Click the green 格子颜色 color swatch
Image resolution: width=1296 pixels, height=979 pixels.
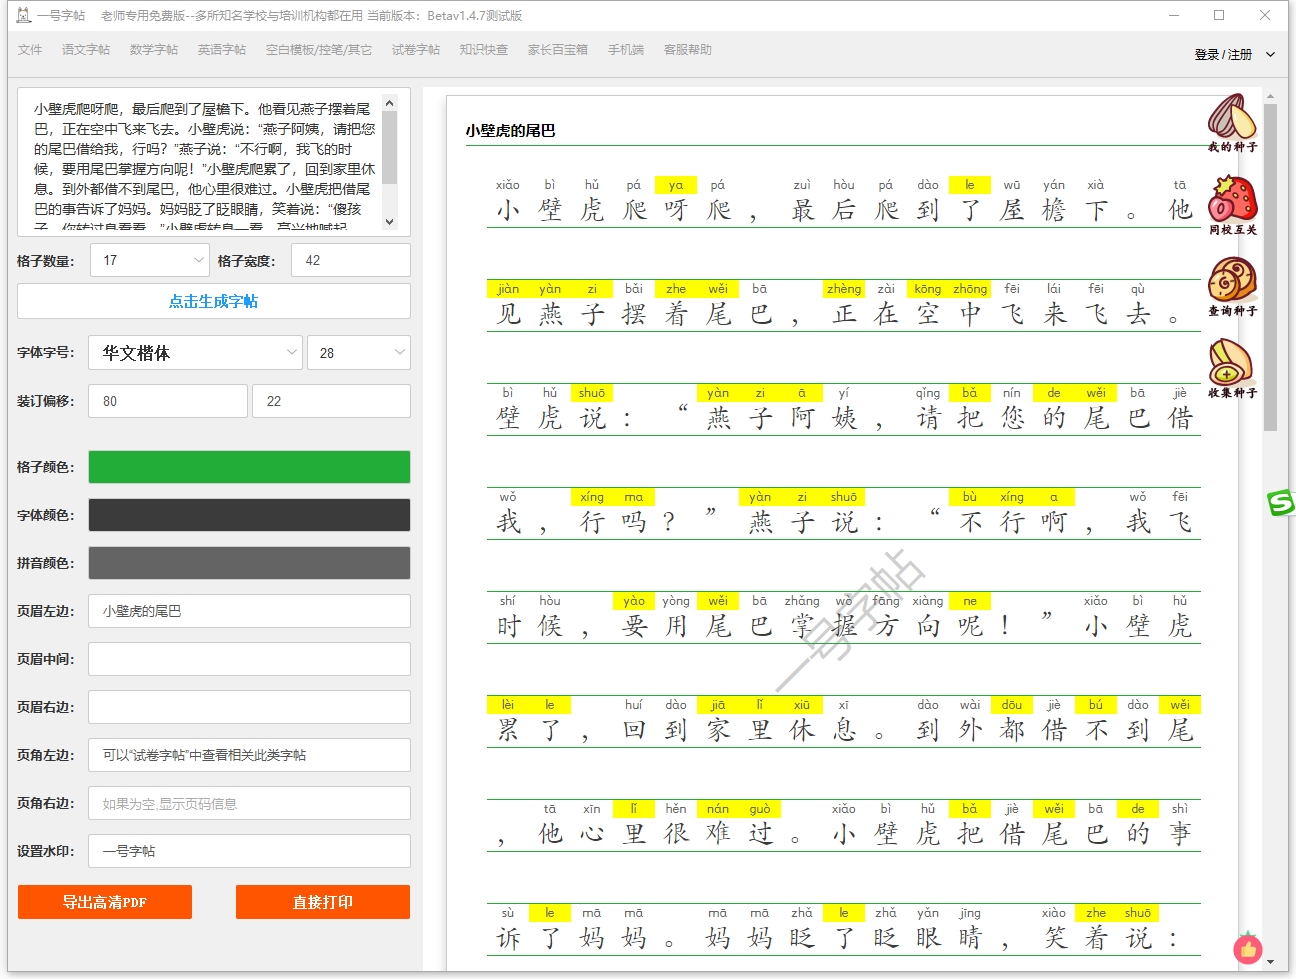click(x=249, y=467)
